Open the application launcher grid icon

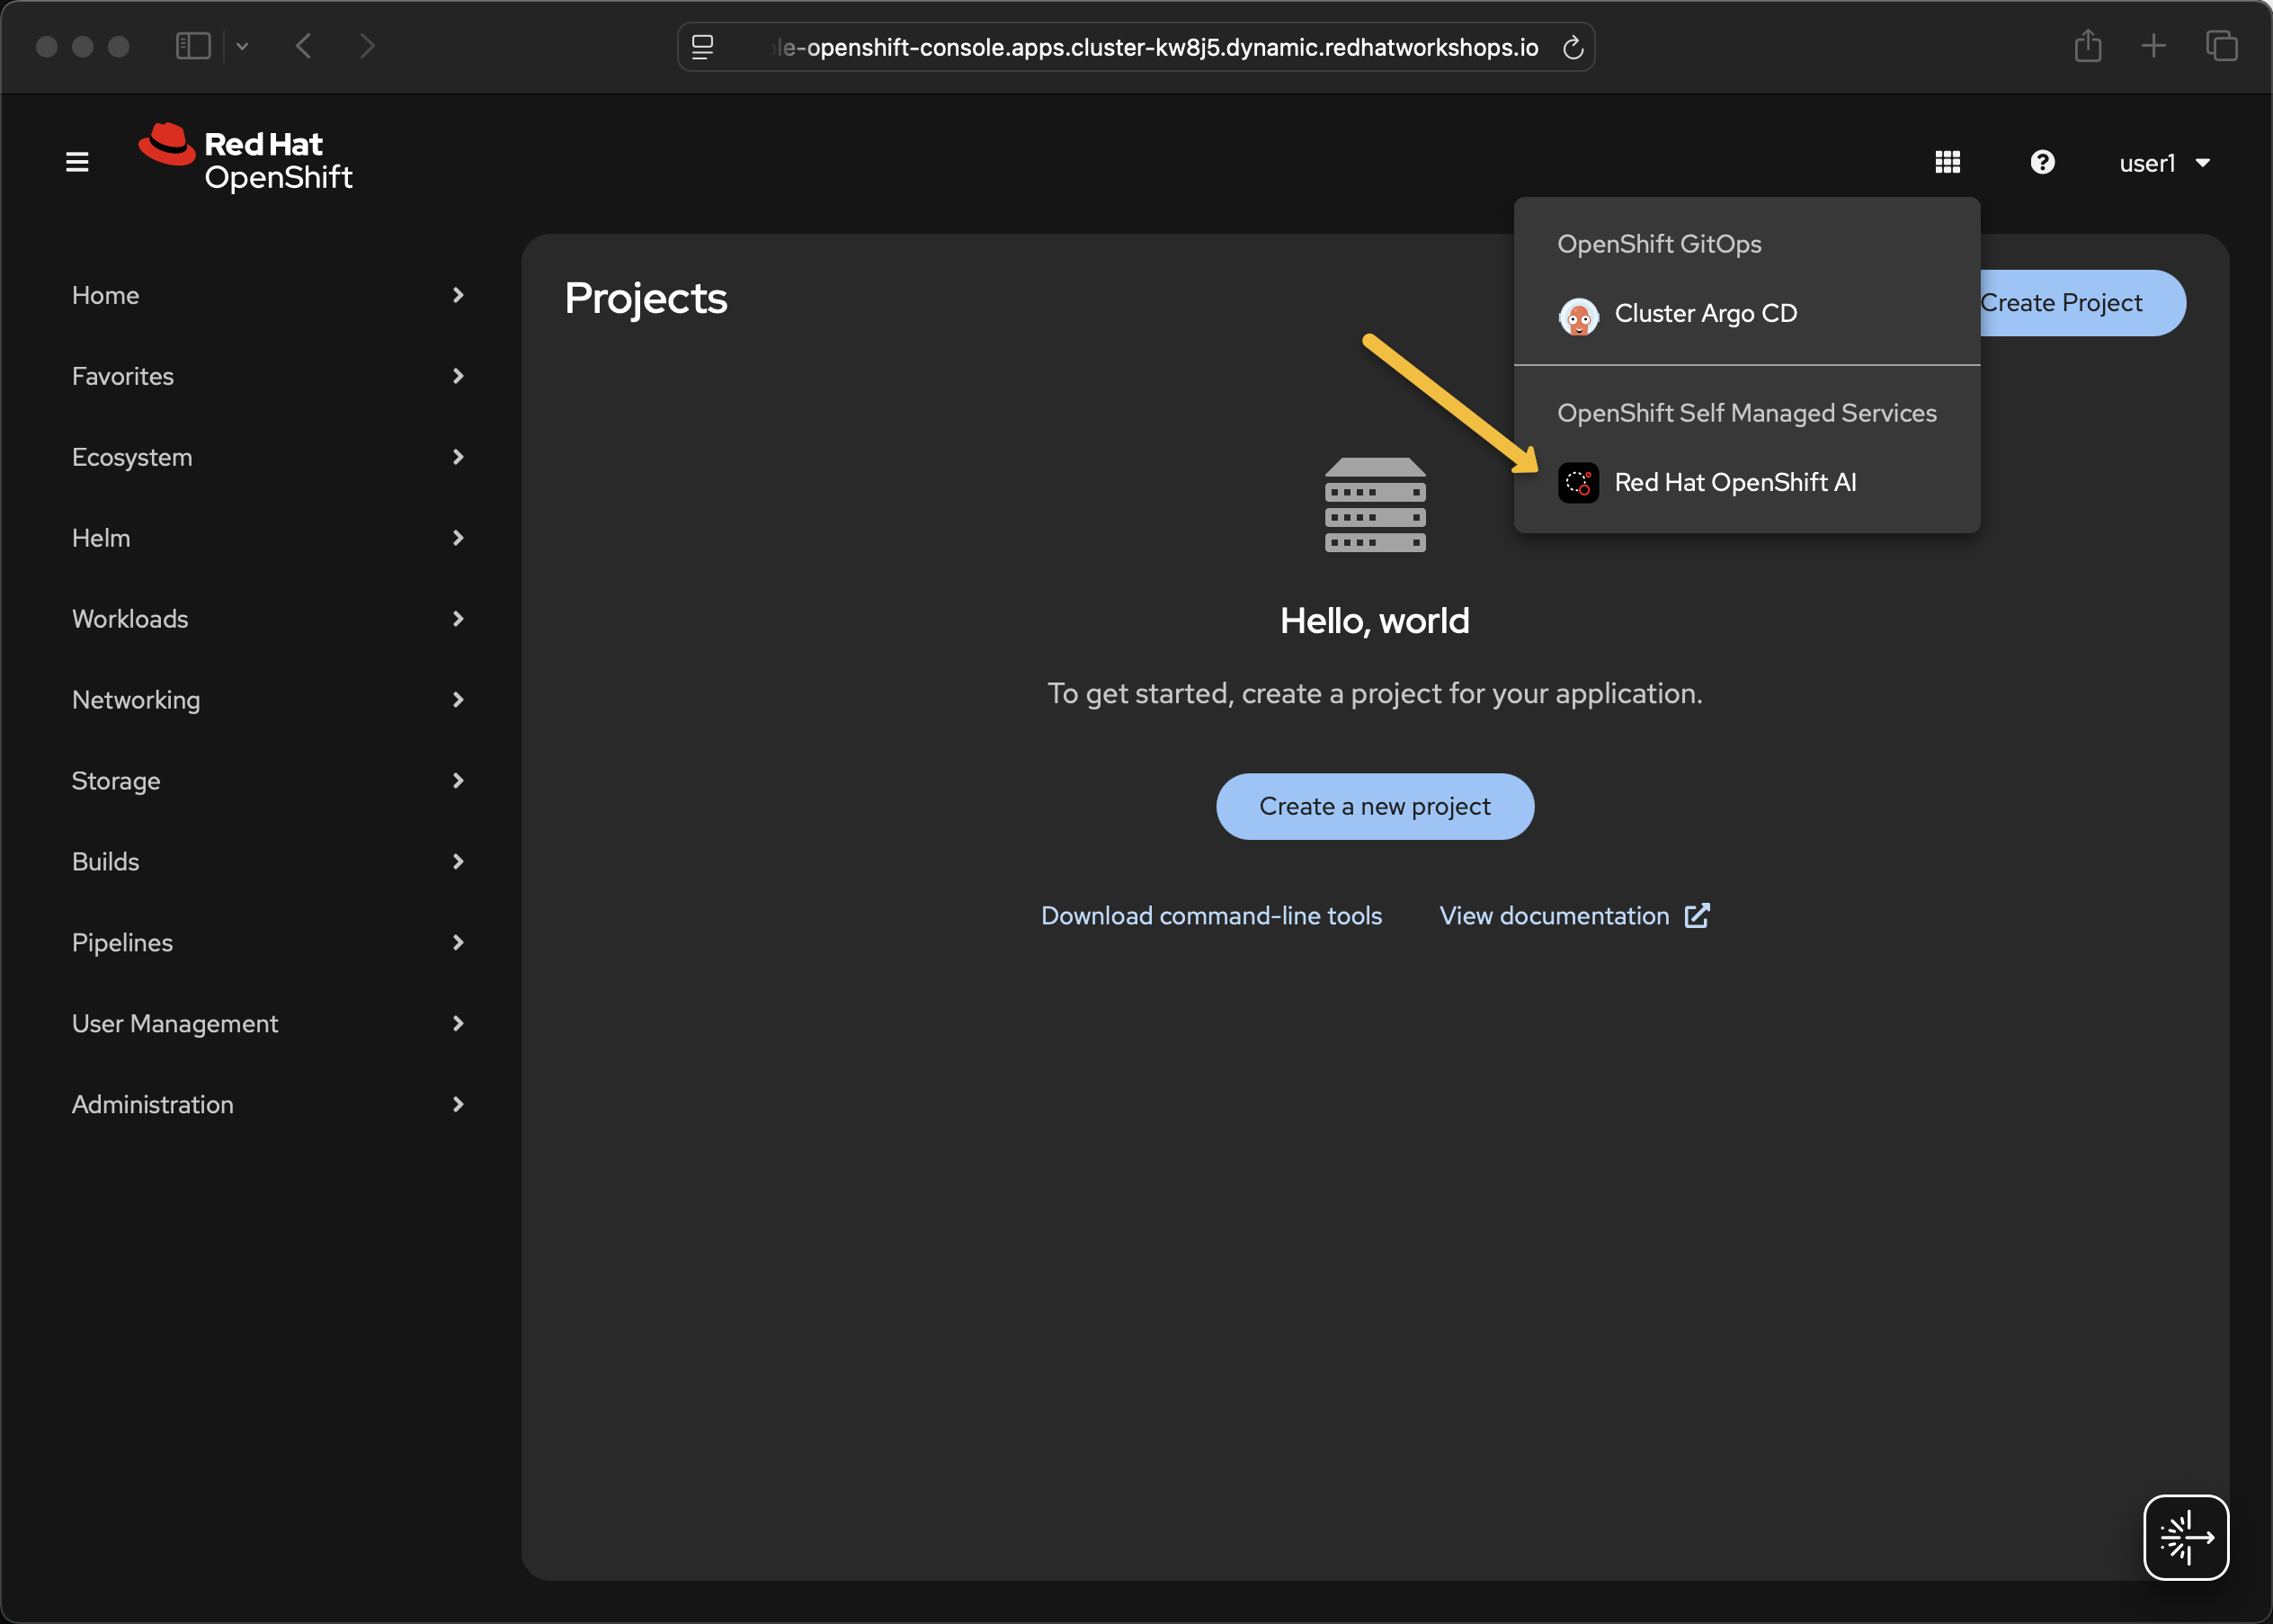point(1947,162)
